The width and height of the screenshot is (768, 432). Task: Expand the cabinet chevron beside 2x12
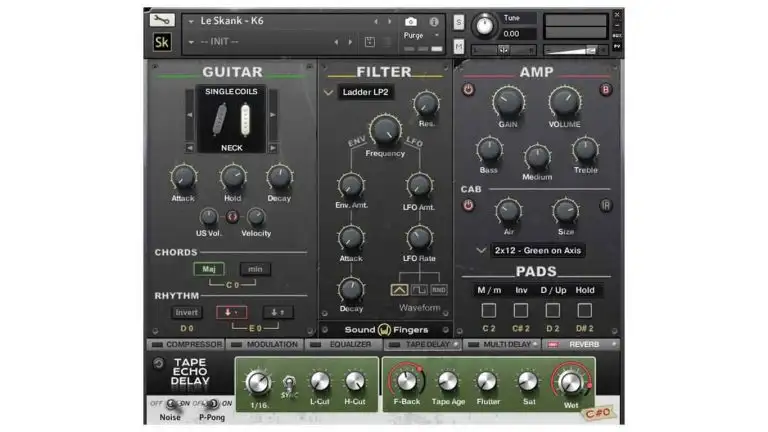coord(481,250)
